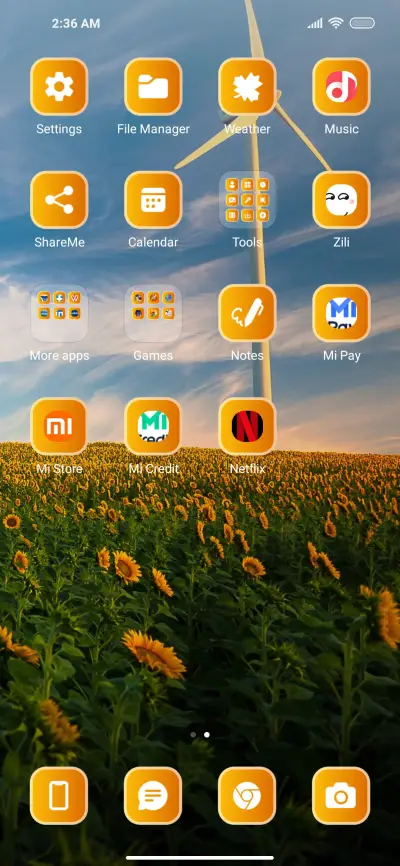
Task: Open the Phone dialer in dock
Action: tap(59, 796)
